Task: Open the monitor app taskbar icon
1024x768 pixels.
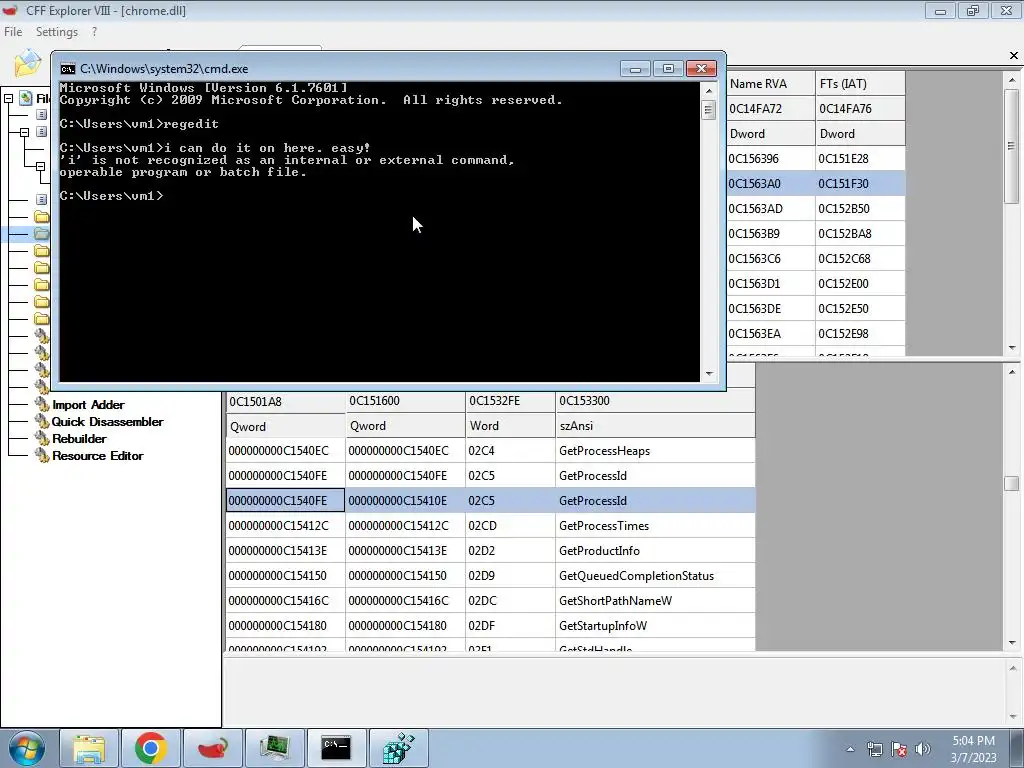Action: (275, 748)
